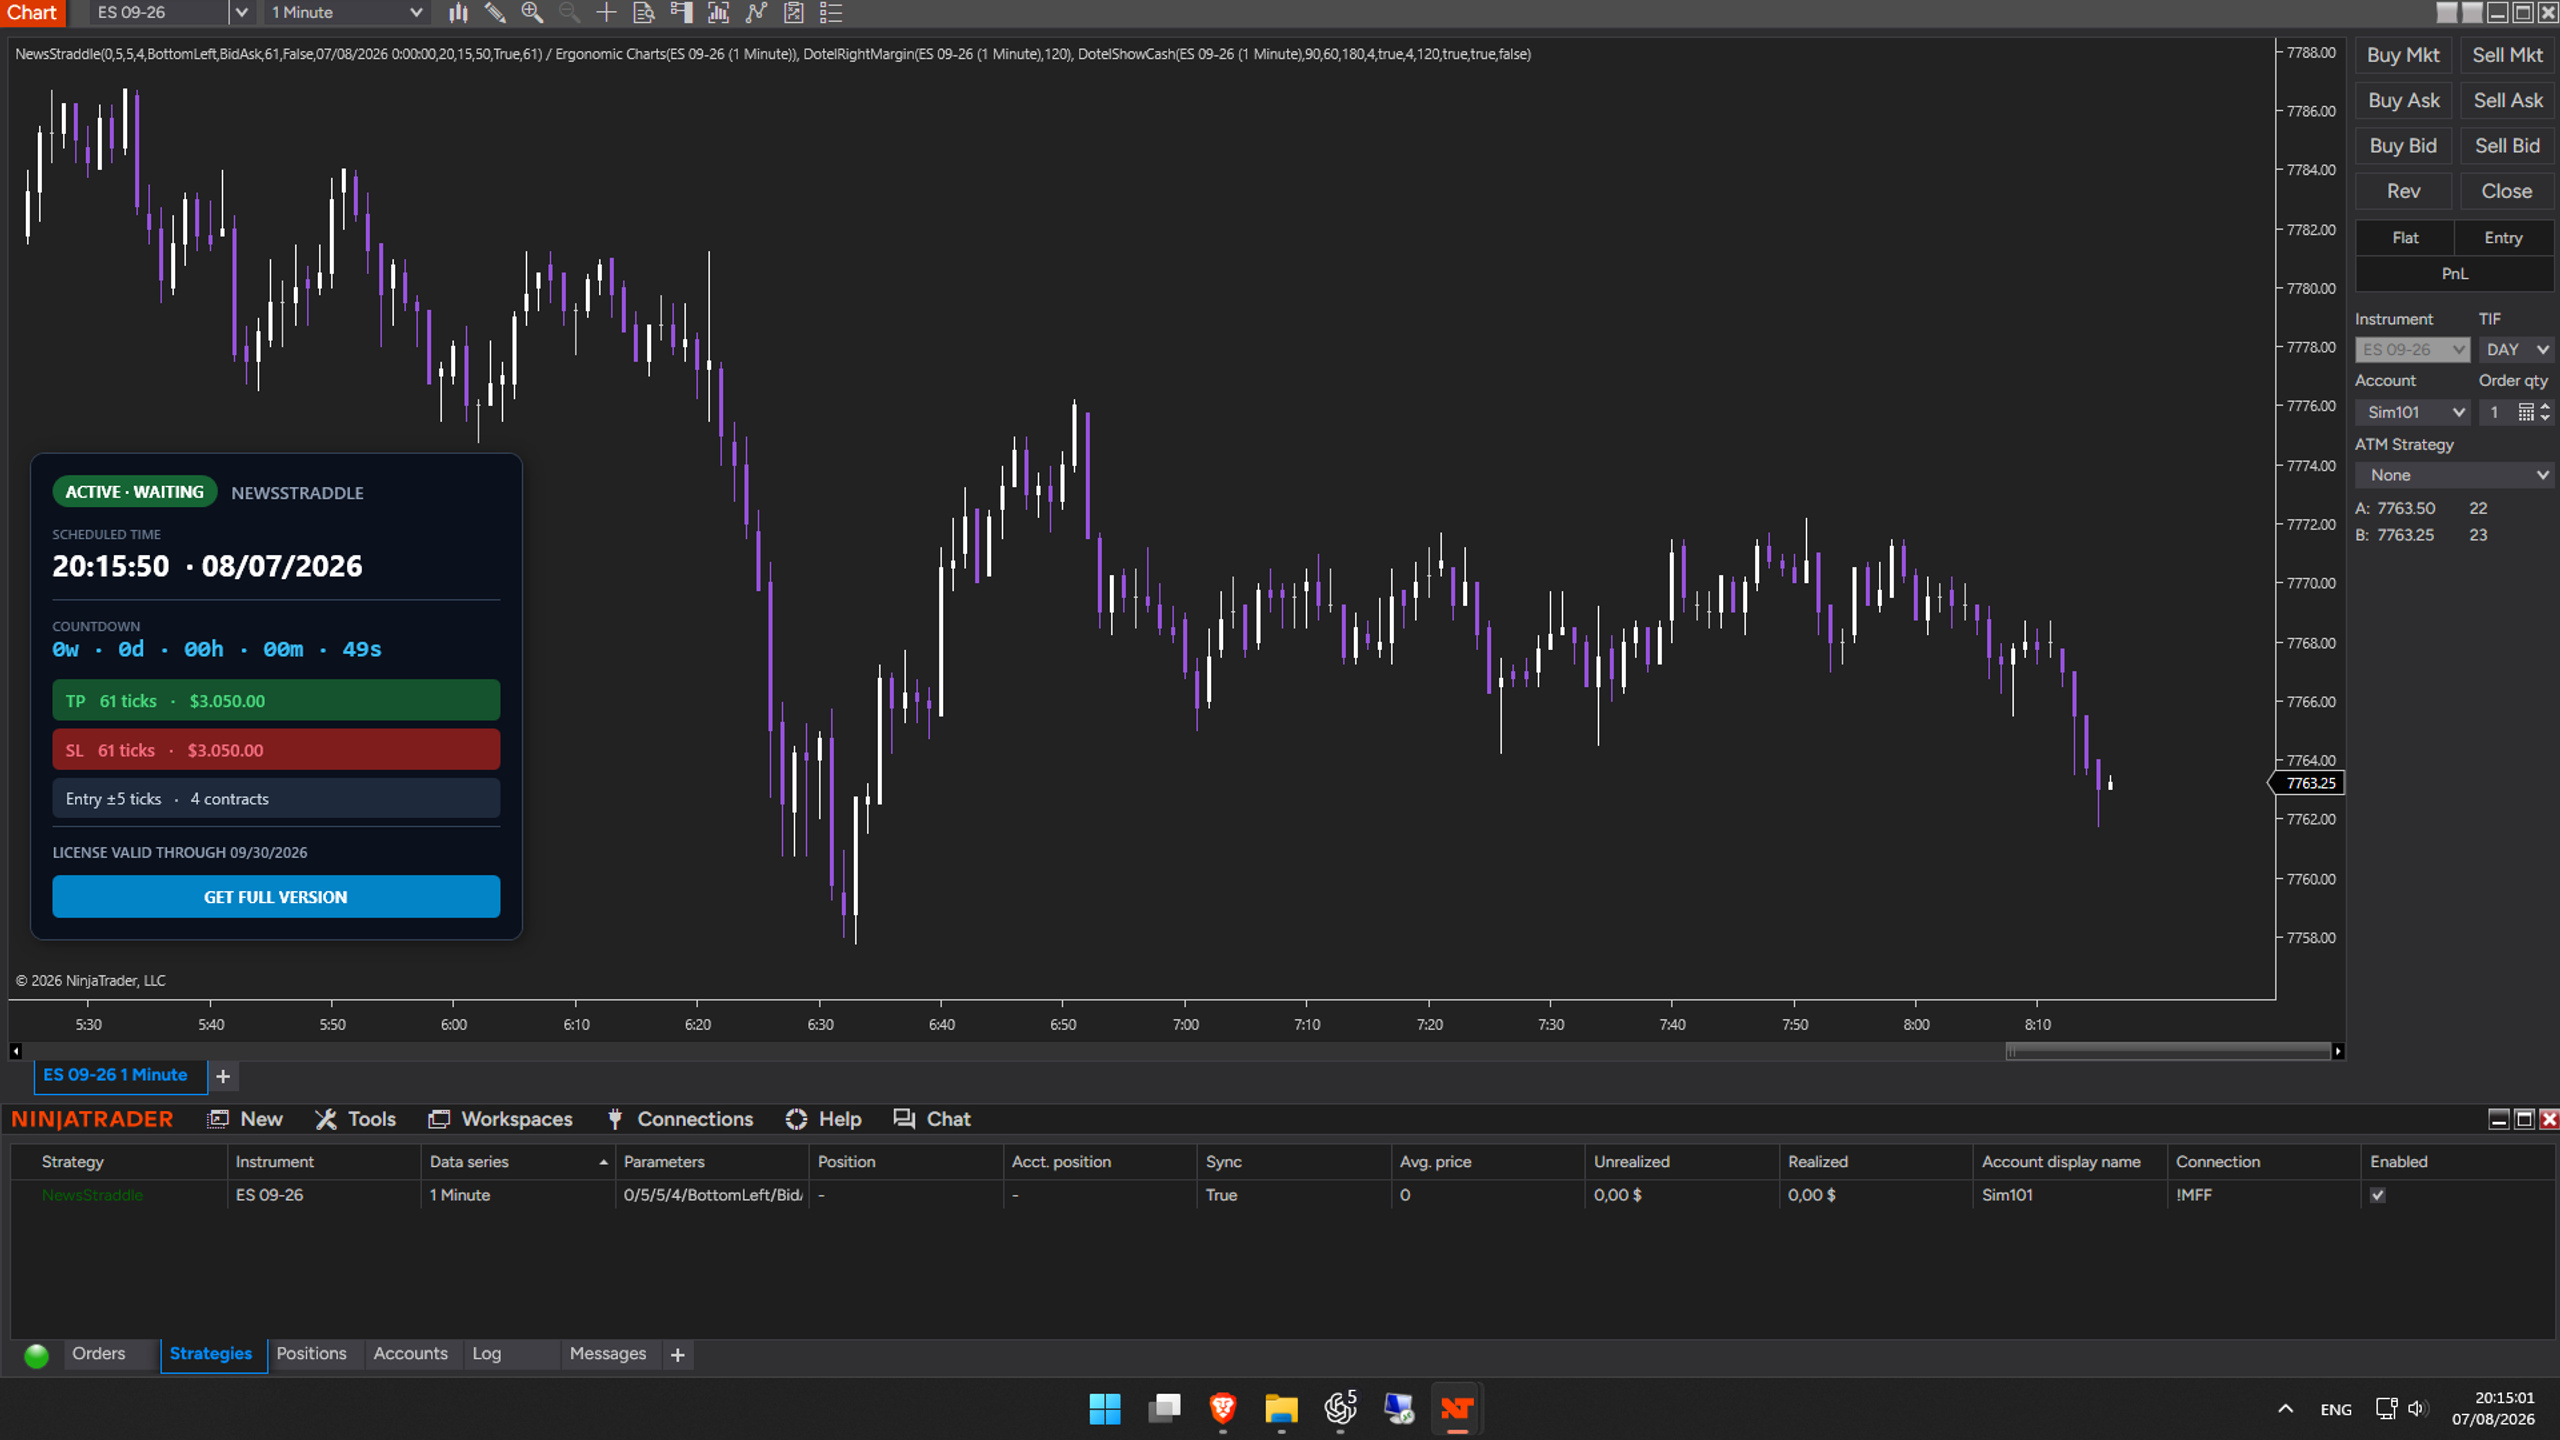Click the chart horizontal scrollbar thumb
Image resolution: width=2560 pixels, height=1440 pixels.
point(2168,1051)
